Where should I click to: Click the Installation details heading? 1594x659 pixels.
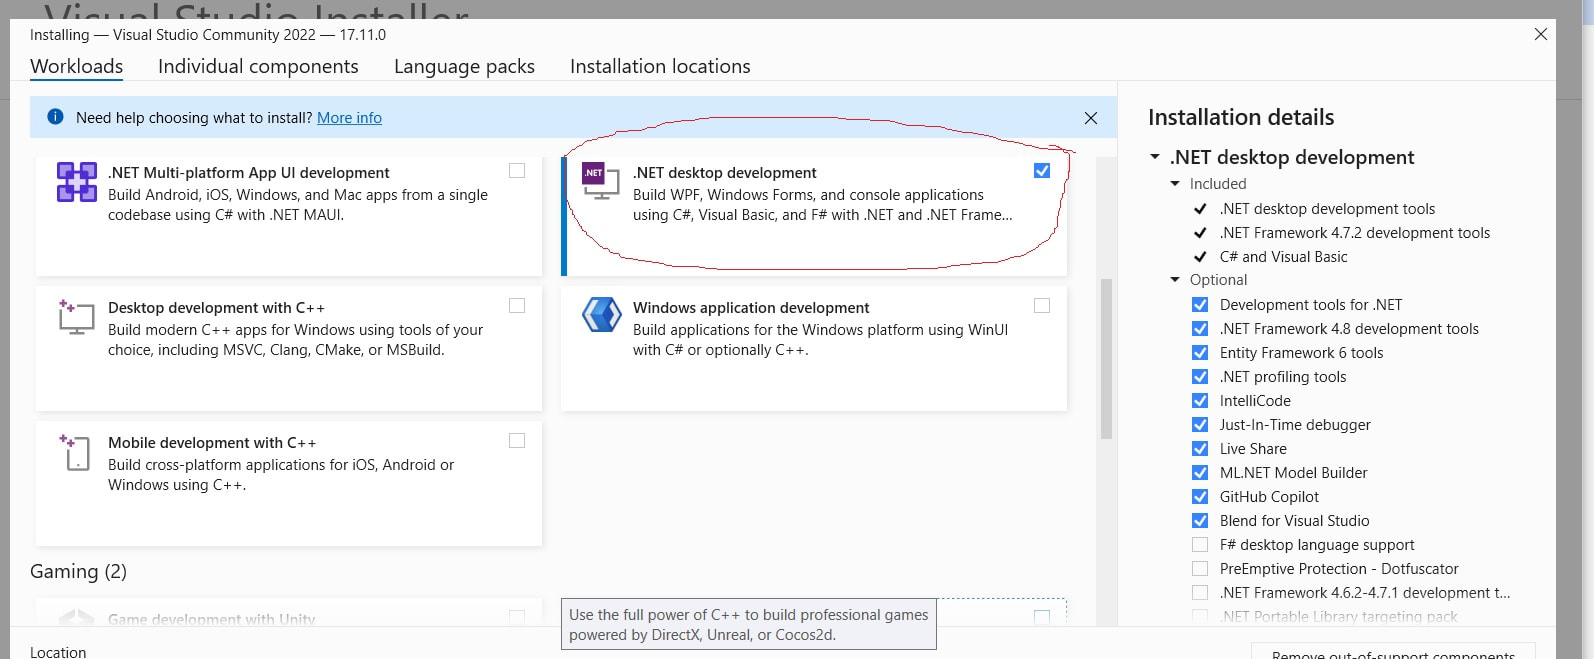point(1241,117)
